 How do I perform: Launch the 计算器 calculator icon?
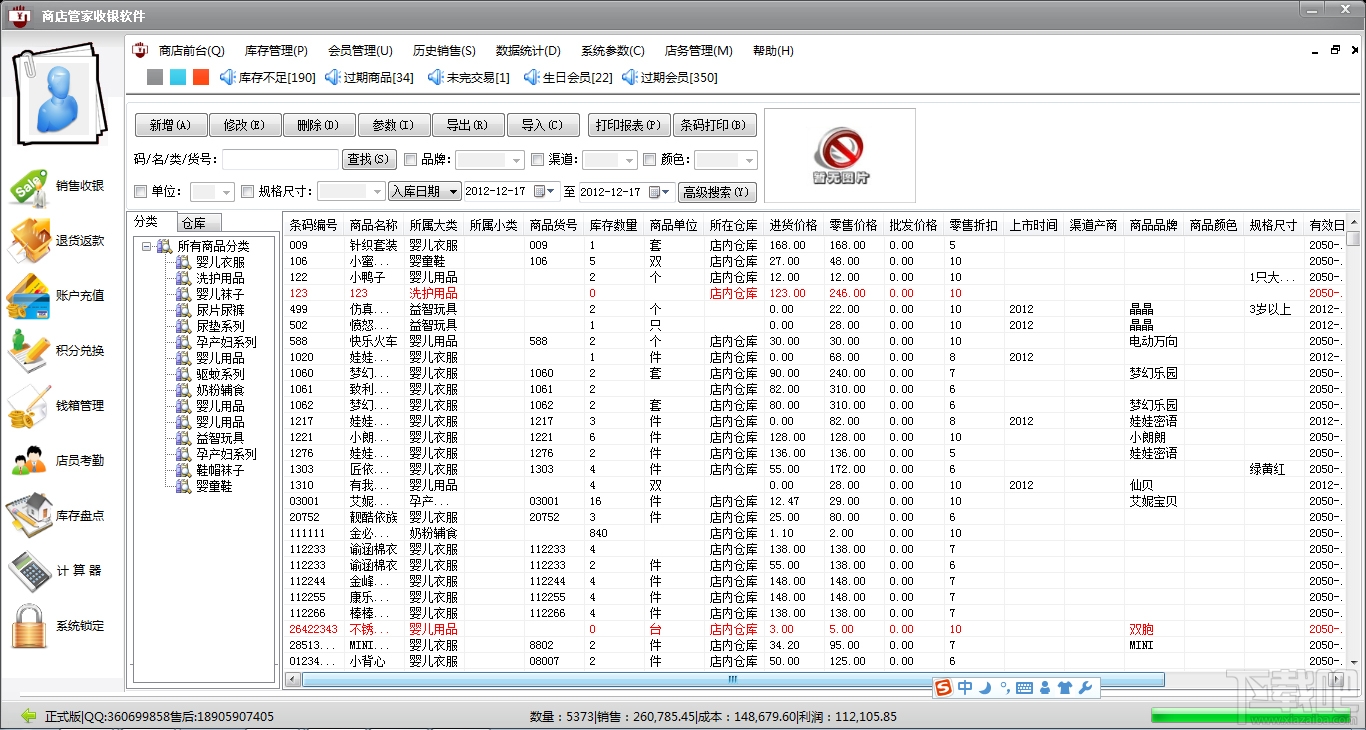[x=30, y=570]
